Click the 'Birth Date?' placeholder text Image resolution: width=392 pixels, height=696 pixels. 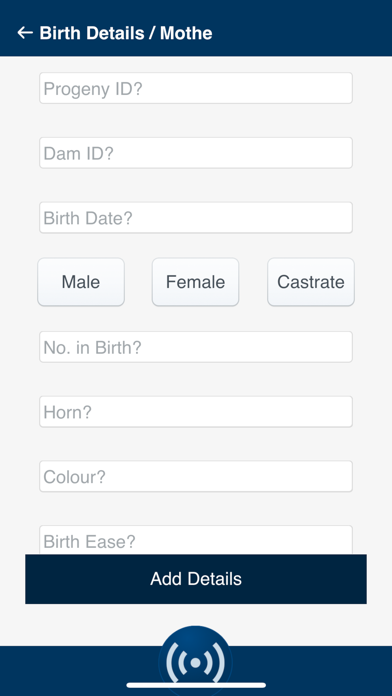(x=88, y=218)
